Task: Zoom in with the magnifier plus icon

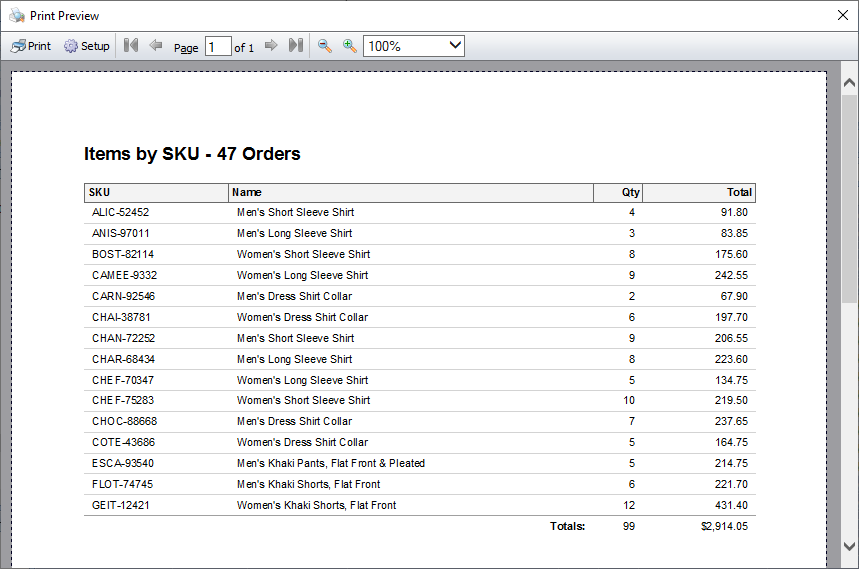Action: 350,46
